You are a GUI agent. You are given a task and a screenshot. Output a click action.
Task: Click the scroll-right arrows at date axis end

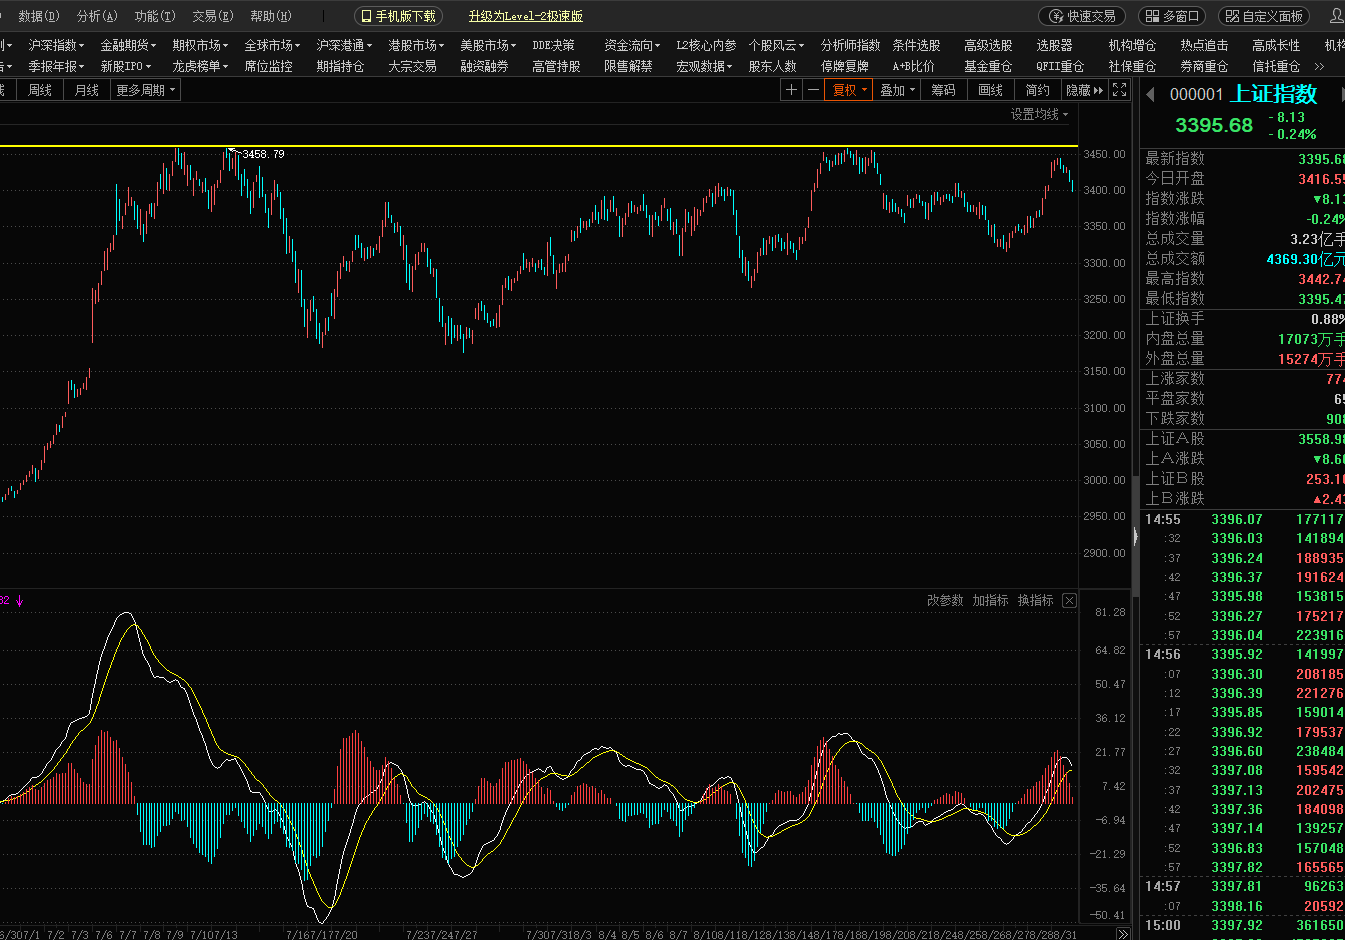pyautogui.click(x=1123, y=934)
